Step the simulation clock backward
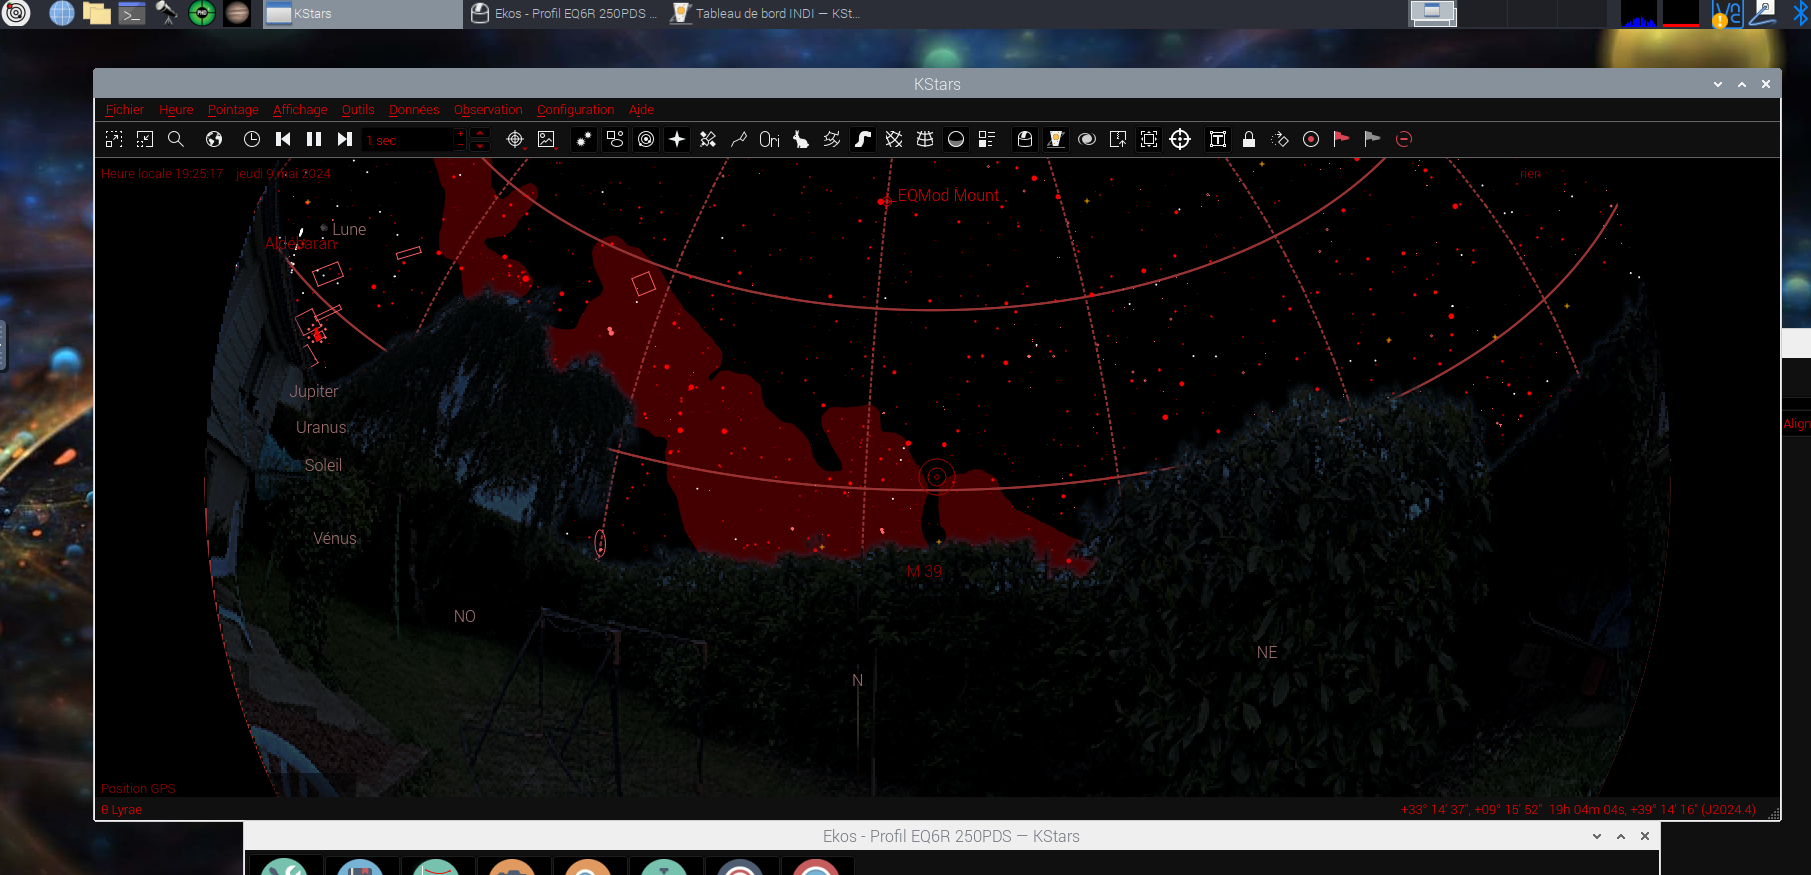The image size is (1811, 875). [x=283, y=140]
